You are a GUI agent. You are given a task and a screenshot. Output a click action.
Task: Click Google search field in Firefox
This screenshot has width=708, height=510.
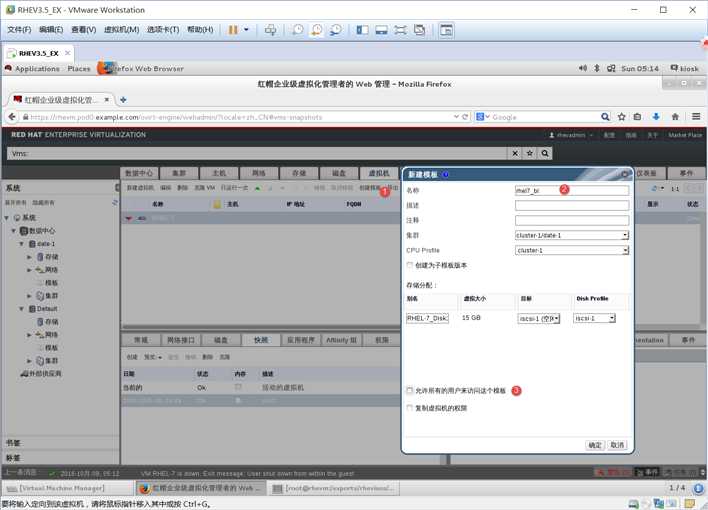click(x=545, y=117)
